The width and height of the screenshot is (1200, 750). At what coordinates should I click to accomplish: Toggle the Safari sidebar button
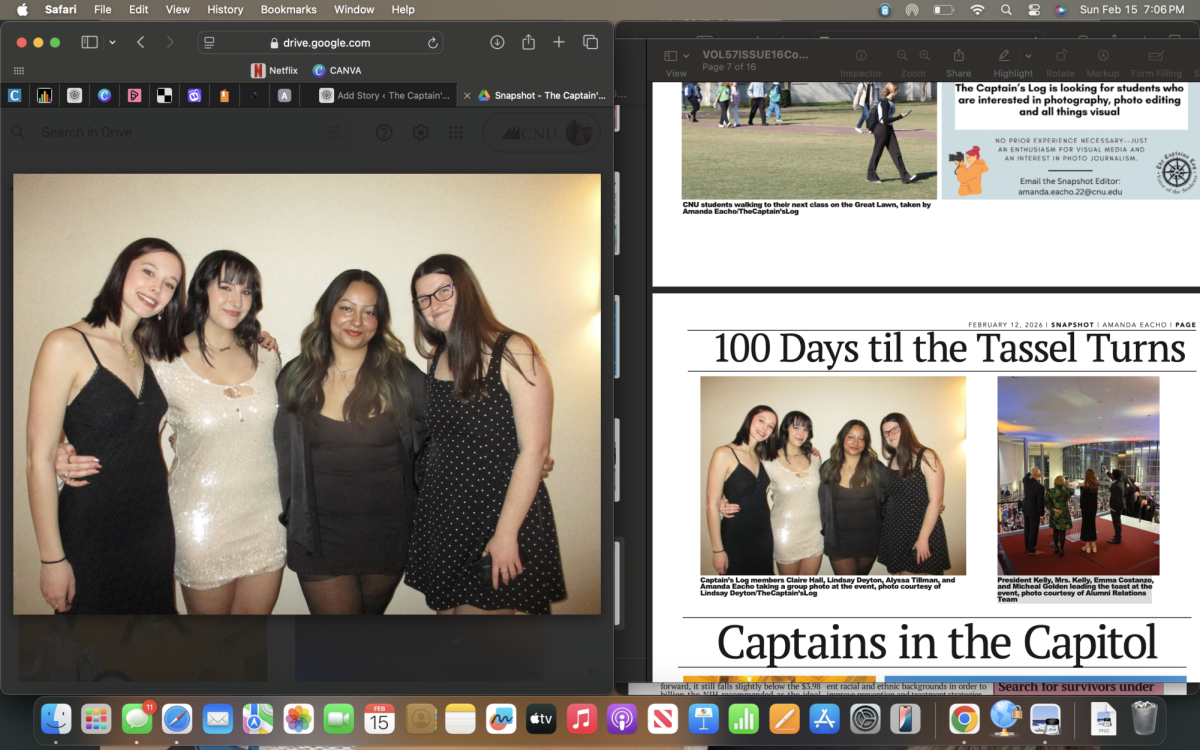[x=89, y=42]
